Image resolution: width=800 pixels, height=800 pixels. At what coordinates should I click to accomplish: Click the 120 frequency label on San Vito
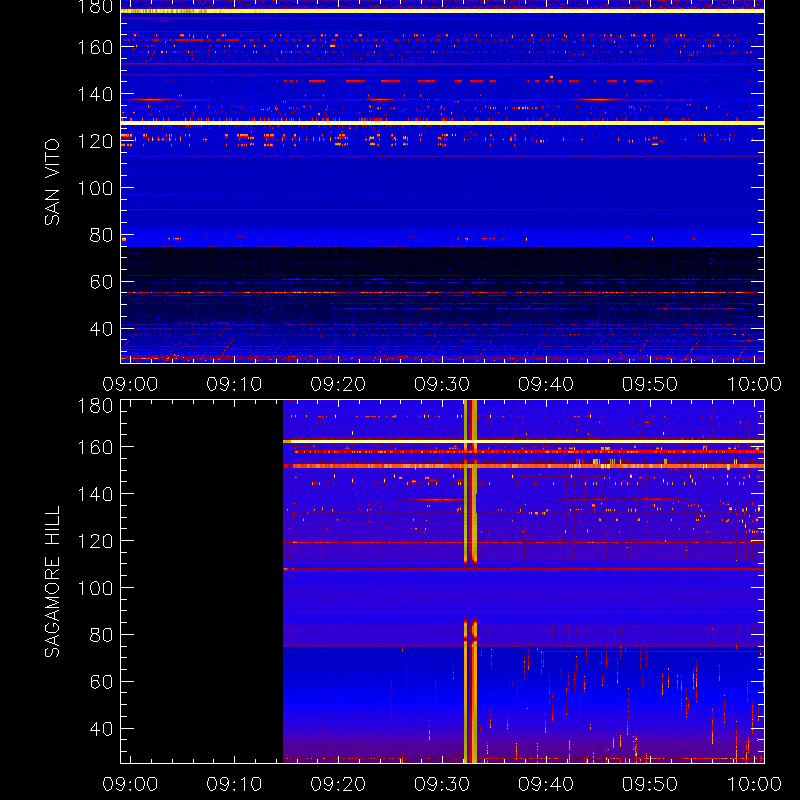pyautogui.click(x=95, y=141)
